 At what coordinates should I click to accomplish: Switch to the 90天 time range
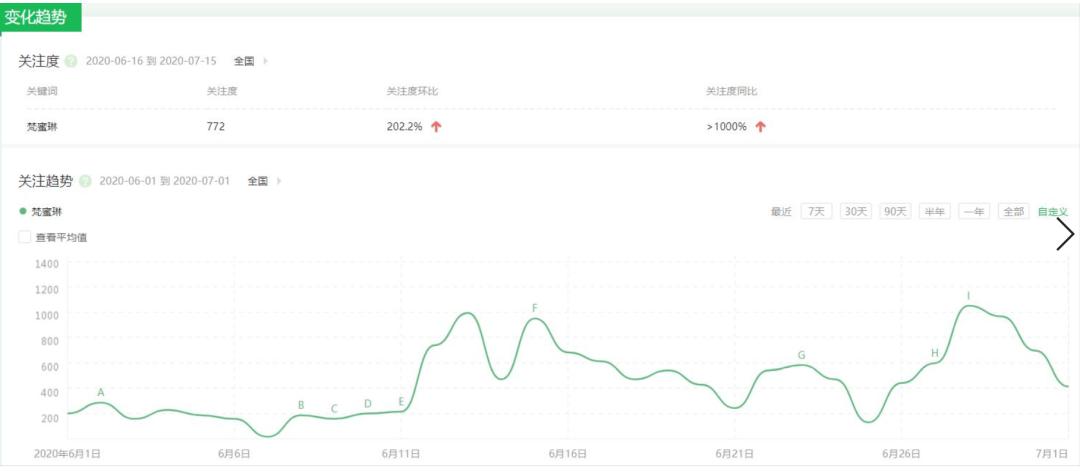[x=895, y=211]
